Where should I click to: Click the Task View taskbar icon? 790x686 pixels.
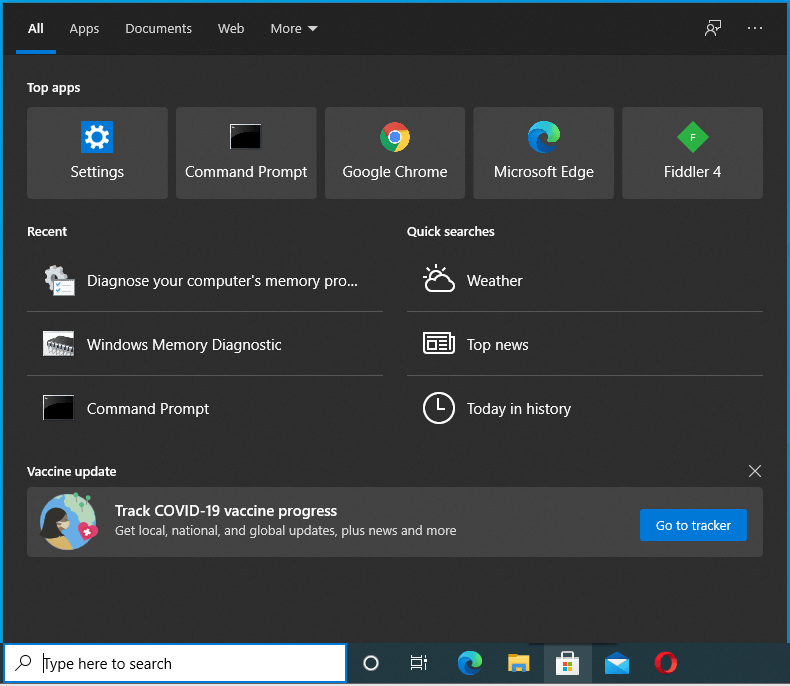[419, 663]
